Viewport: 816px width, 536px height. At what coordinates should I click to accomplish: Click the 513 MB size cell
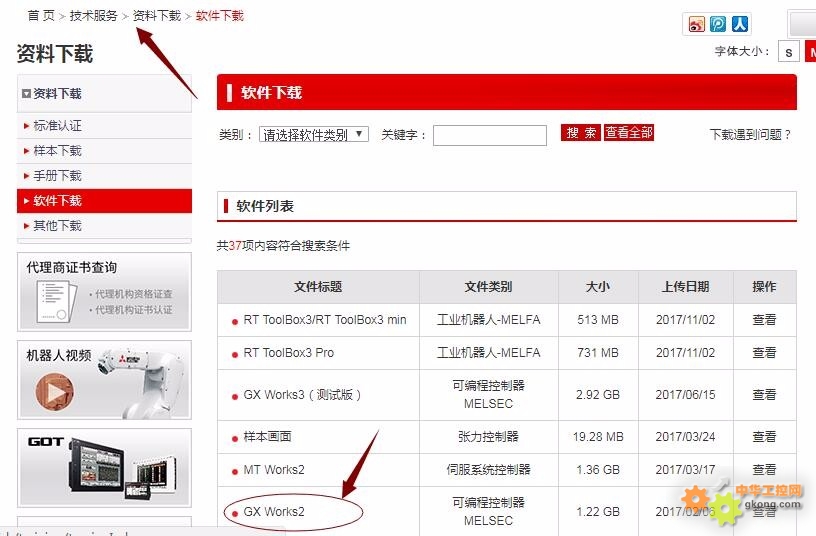tap(598, 320)
